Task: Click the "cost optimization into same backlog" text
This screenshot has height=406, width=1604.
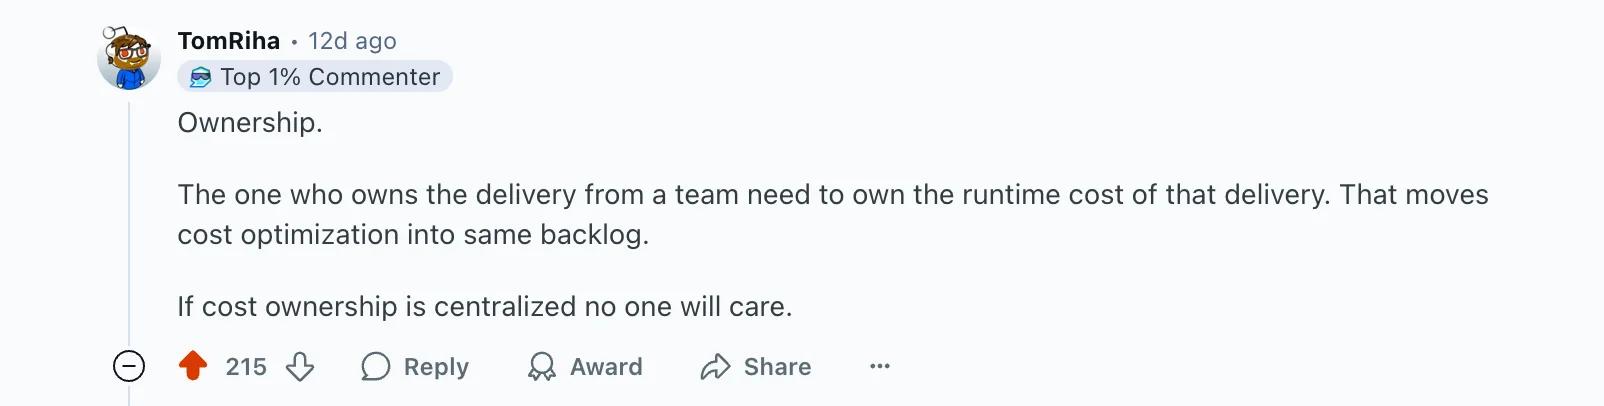Action: 412,235
